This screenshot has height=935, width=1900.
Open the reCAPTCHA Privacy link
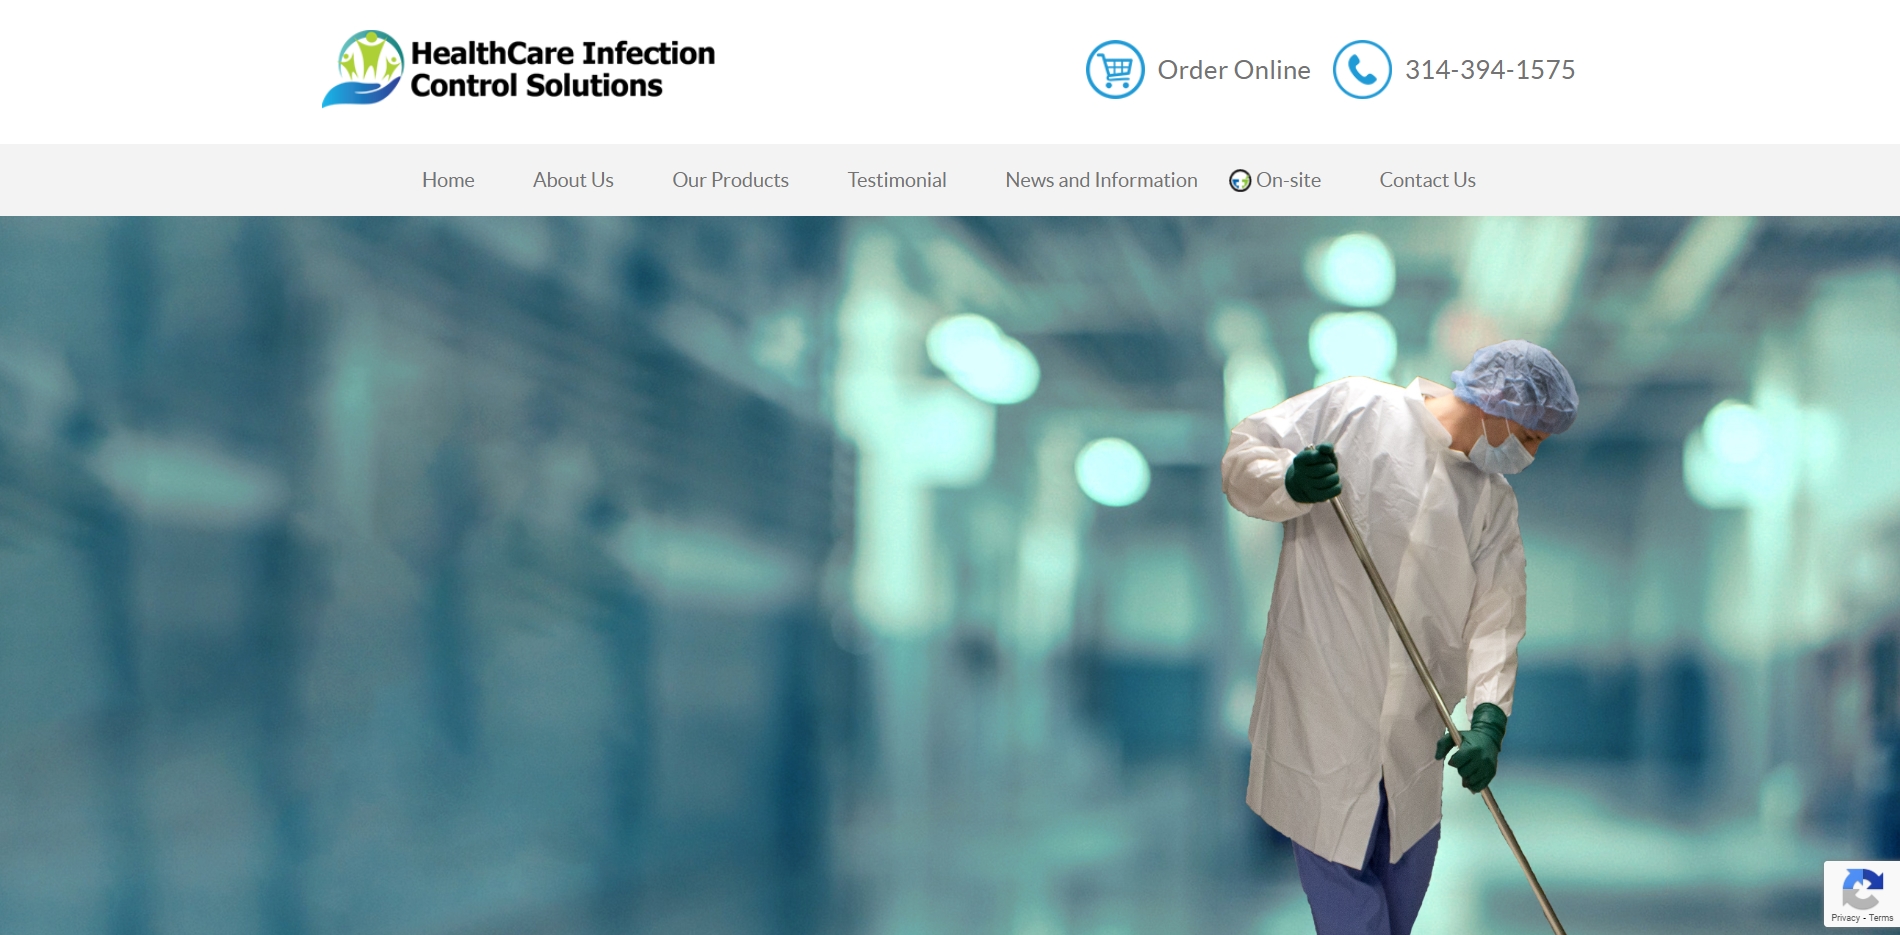1845,918
